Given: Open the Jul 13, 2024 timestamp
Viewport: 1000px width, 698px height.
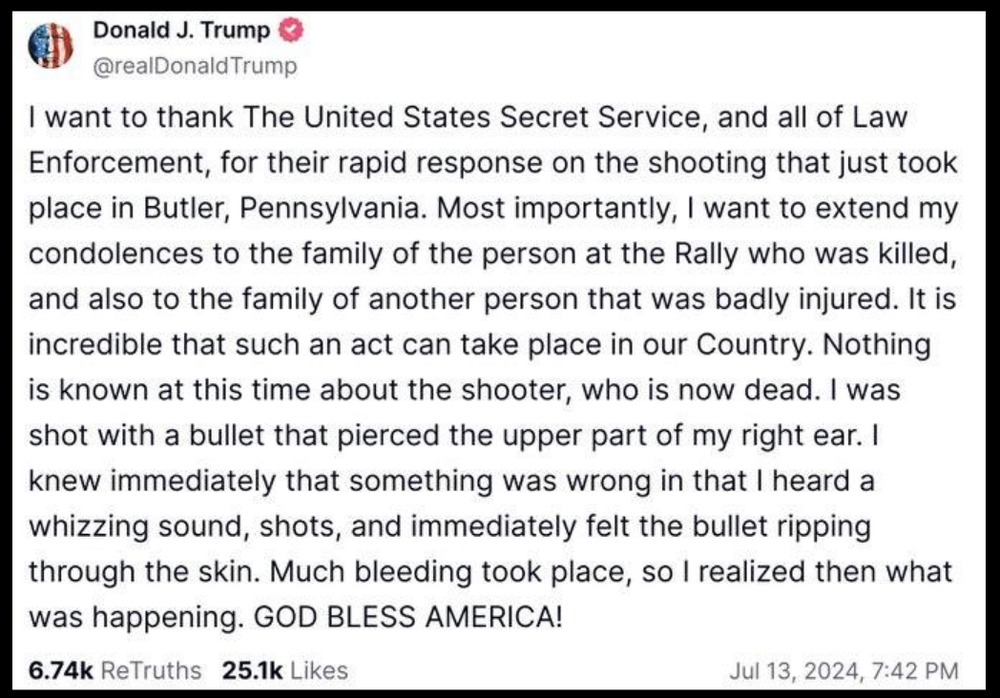Looking at the screenshot, I should [x=797, y=671].
